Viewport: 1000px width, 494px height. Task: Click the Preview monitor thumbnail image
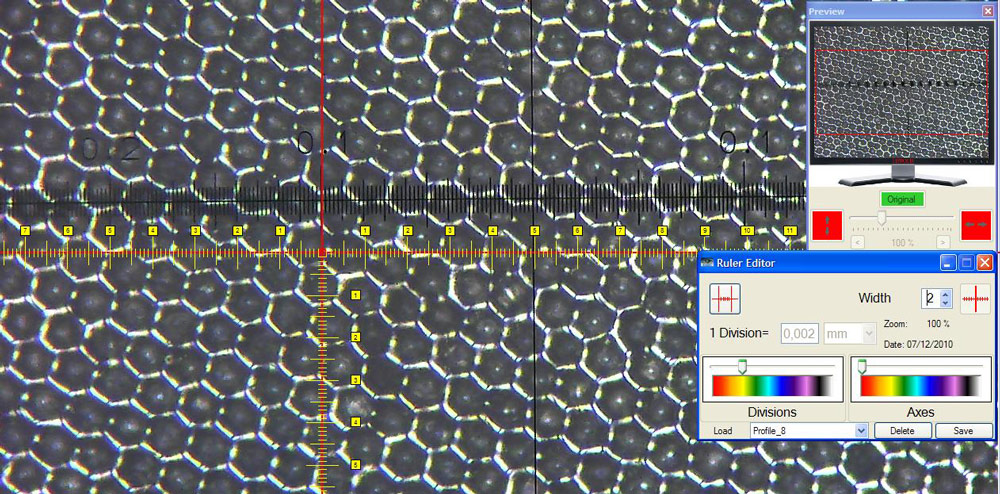click(x=902, y=92)
